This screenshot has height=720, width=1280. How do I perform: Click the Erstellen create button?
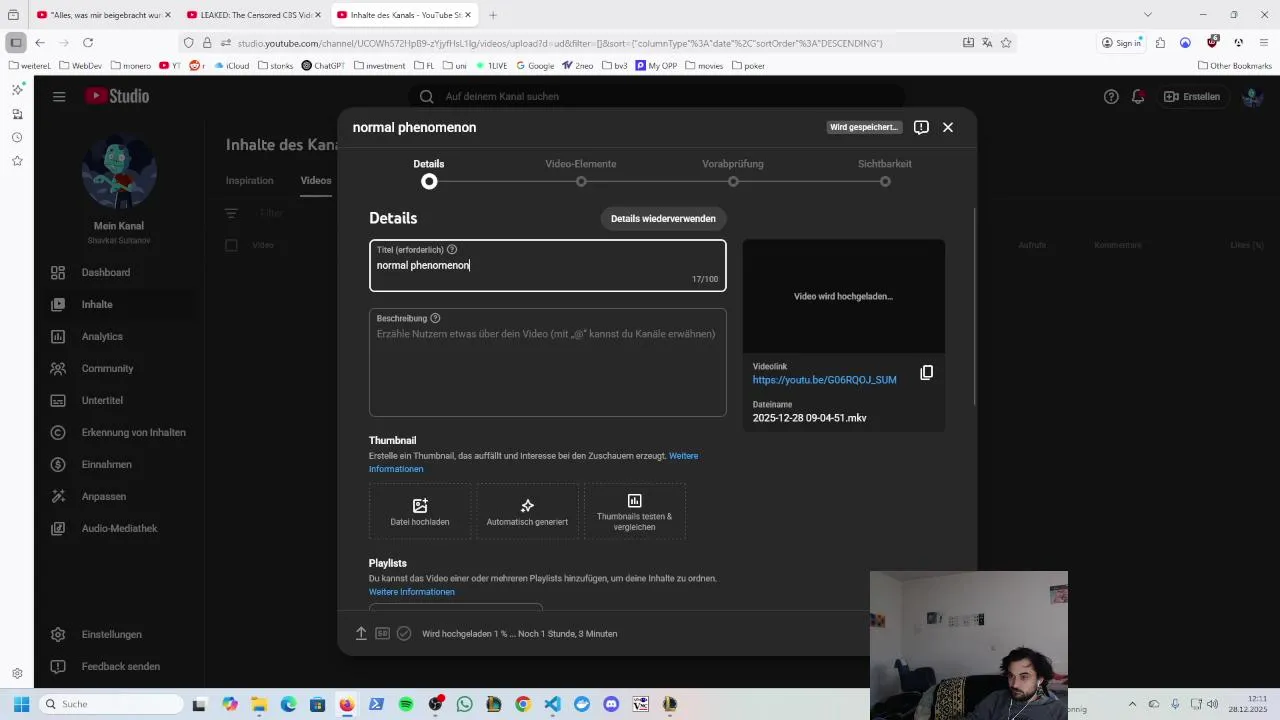[1192, 97]
